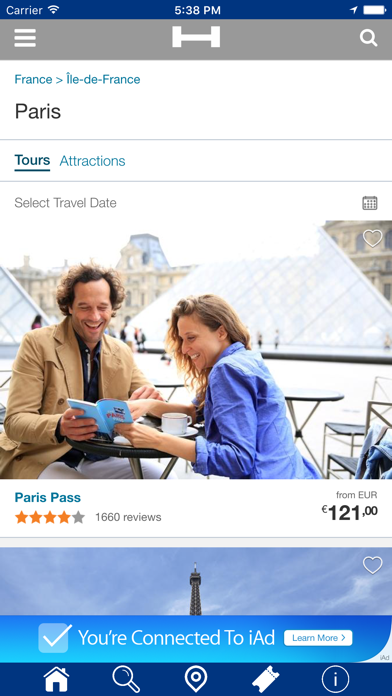Switch to the Tours tab

[x=32, y=160]
